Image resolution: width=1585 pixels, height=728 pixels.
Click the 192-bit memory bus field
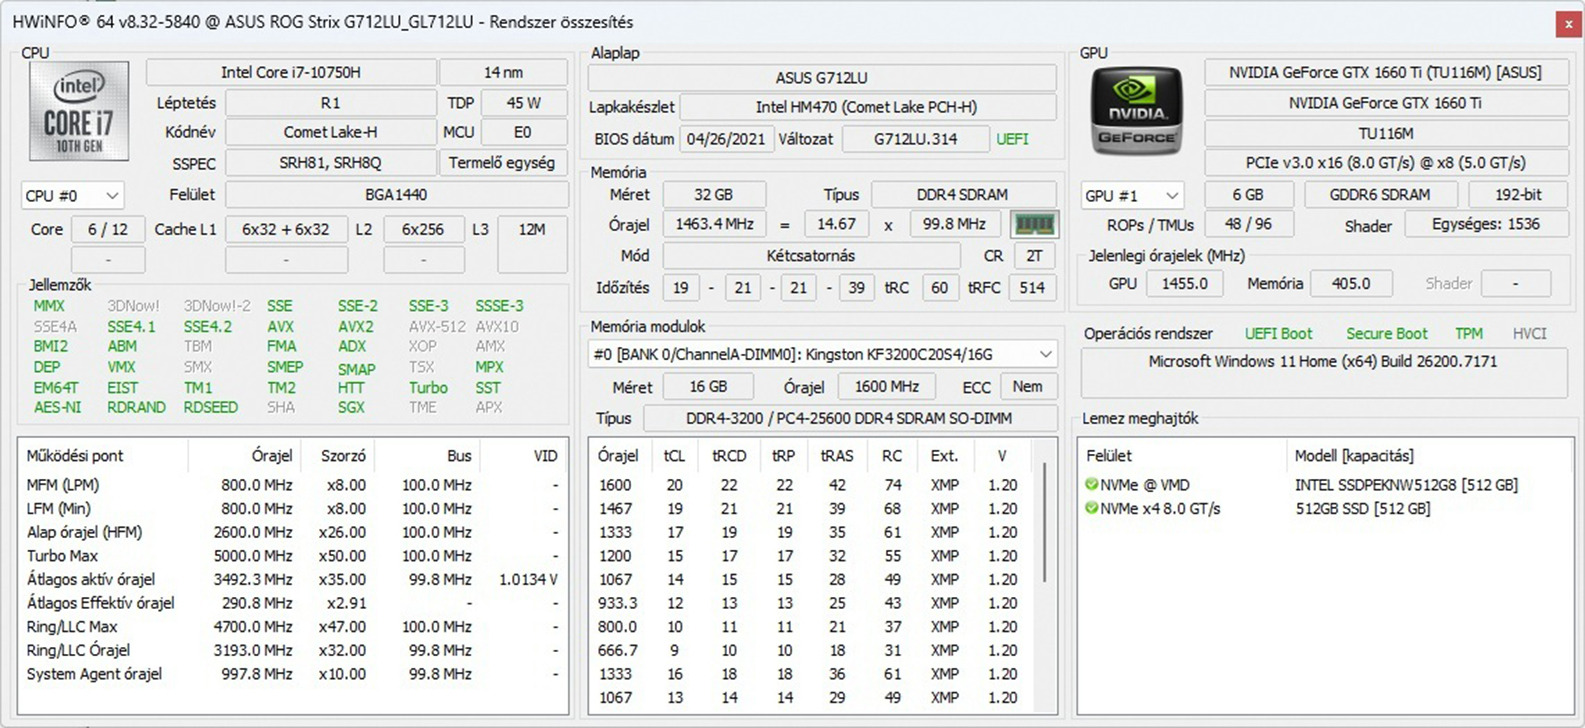click(x=1519, y=195)
